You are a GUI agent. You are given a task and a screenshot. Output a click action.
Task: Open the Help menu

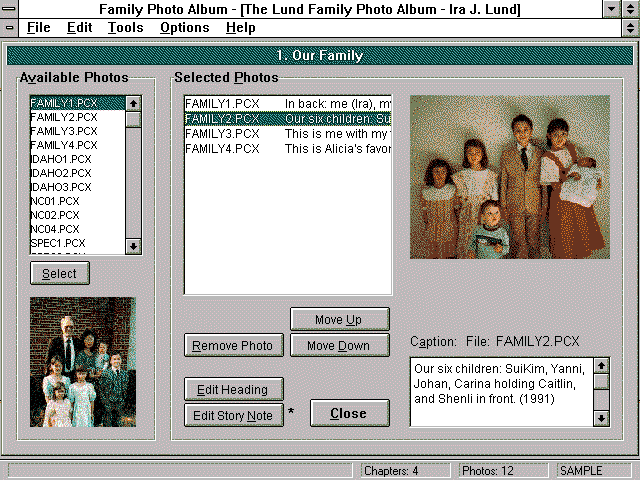(x=241, y=27)
